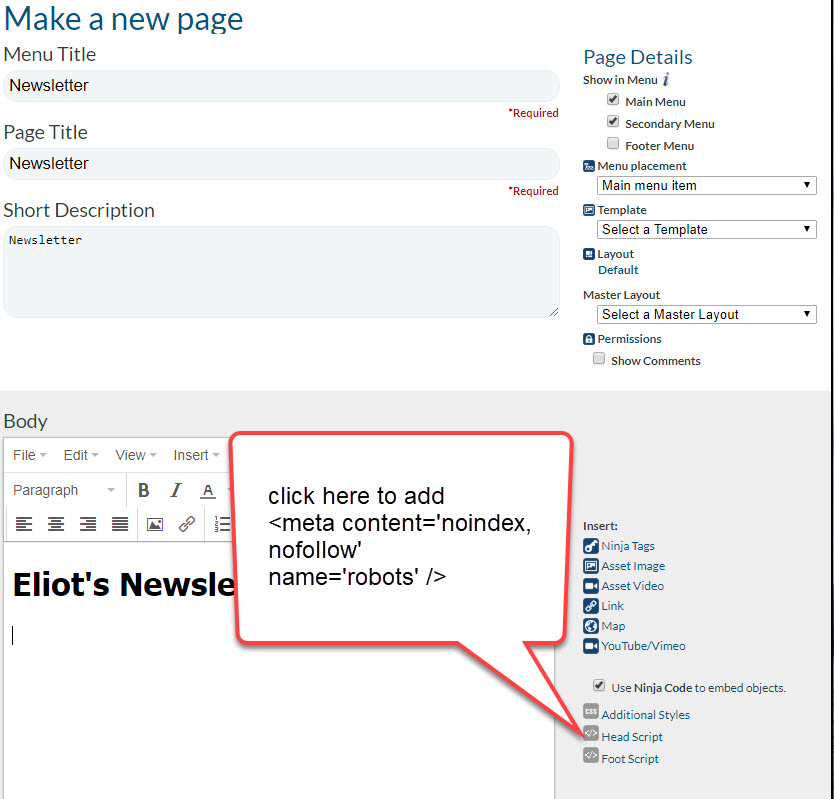834x799 pixels.
Task: Click the Head Script code icon
Action: click(590, 733)
